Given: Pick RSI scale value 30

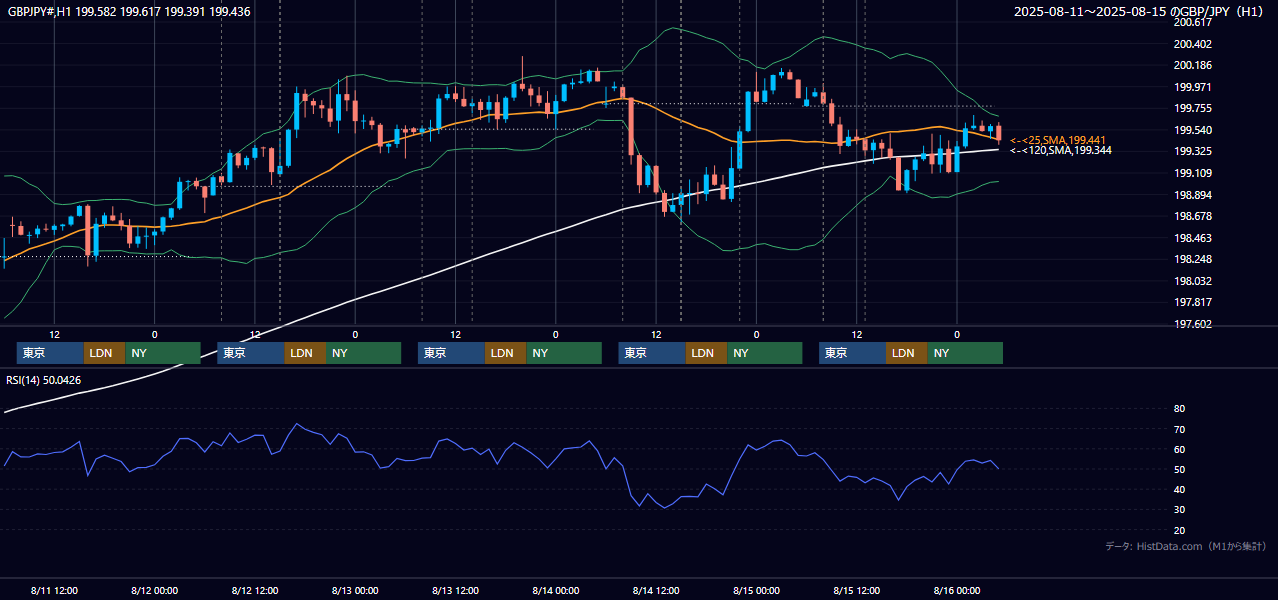Looking at the screenshot, I should pos(1179,509).
